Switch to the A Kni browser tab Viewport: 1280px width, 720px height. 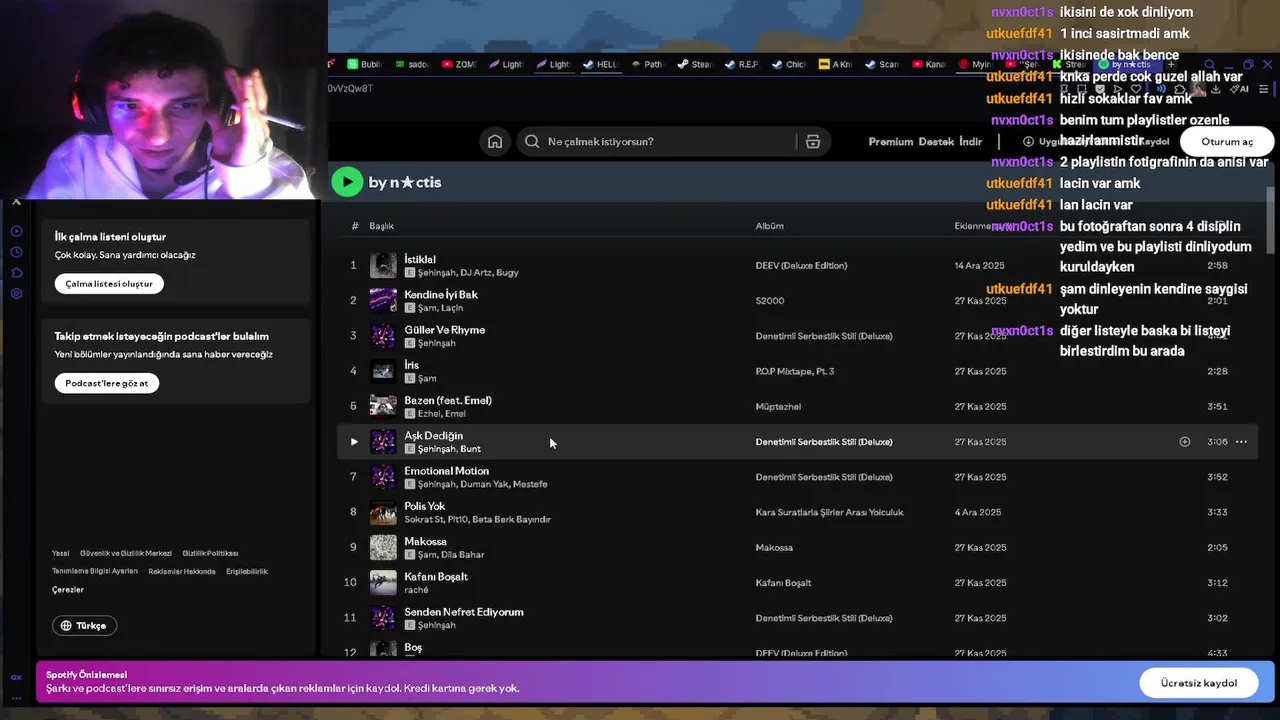click(835, 64)
